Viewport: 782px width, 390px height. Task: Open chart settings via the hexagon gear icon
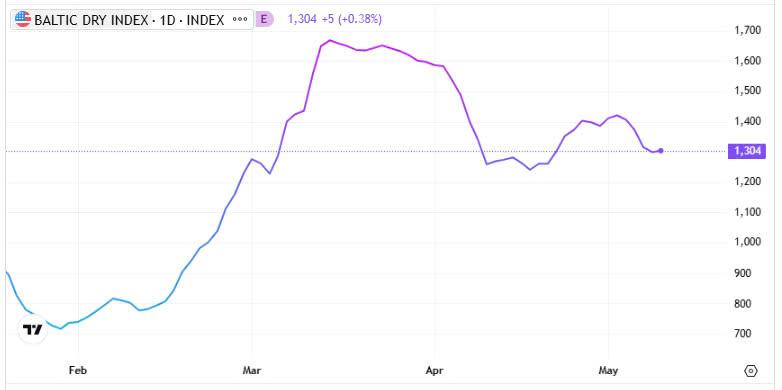point(751,371)
